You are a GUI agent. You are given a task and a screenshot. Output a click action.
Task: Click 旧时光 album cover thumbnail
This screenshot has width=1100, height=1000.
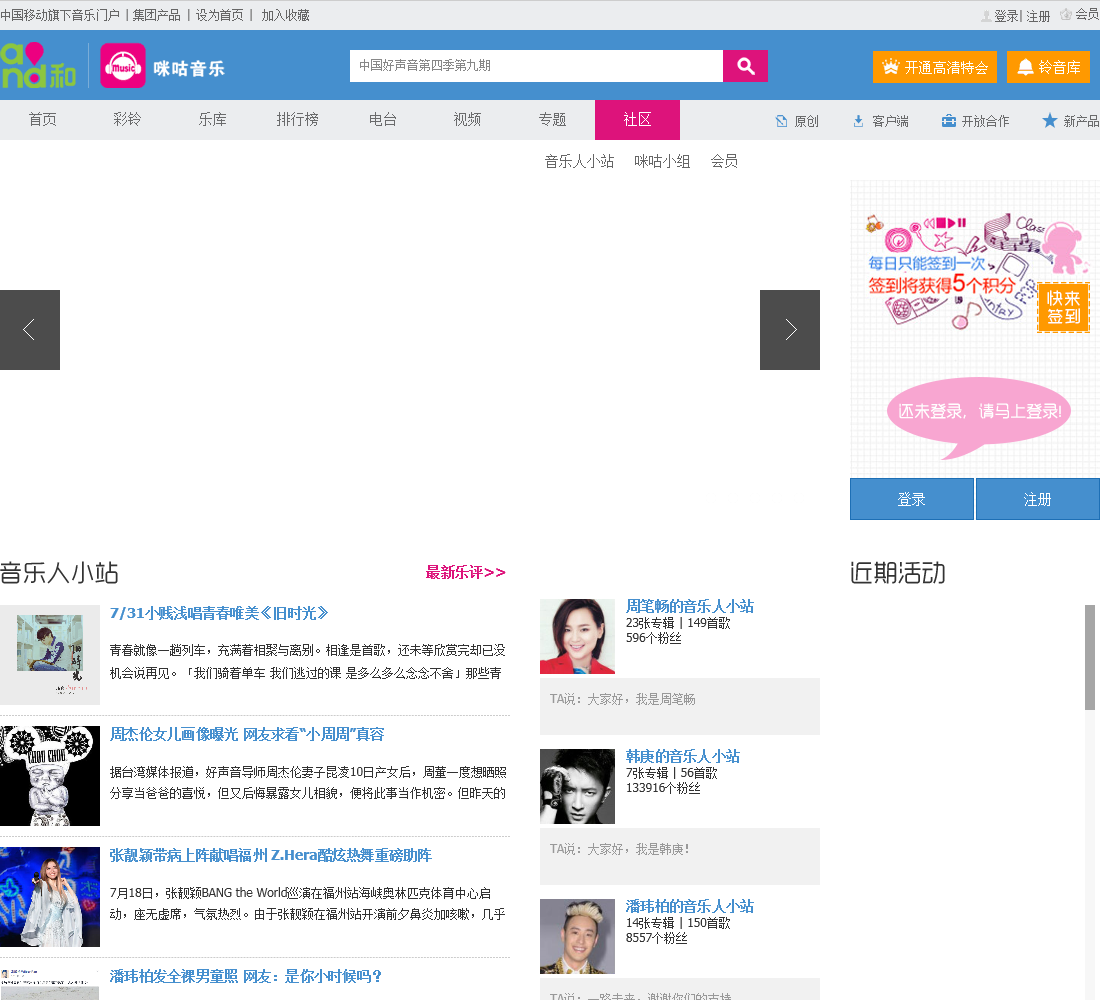[x=50, y=655]
